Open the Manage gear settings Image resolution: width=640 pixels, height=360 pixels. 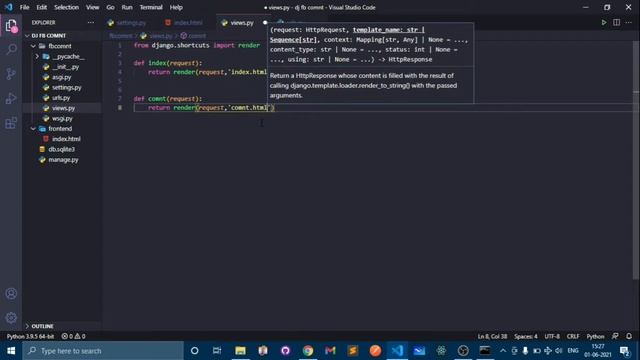point(11,317)
